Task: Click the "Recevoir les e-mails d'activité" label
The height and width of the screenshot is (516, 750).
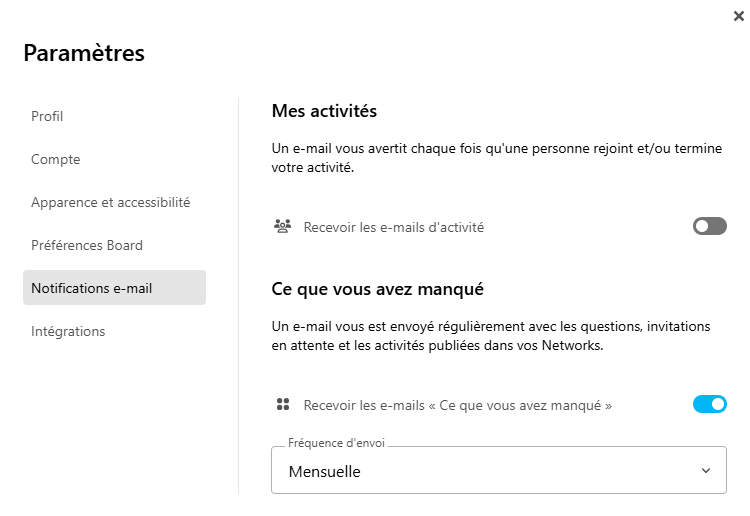Action: (394, 227)
